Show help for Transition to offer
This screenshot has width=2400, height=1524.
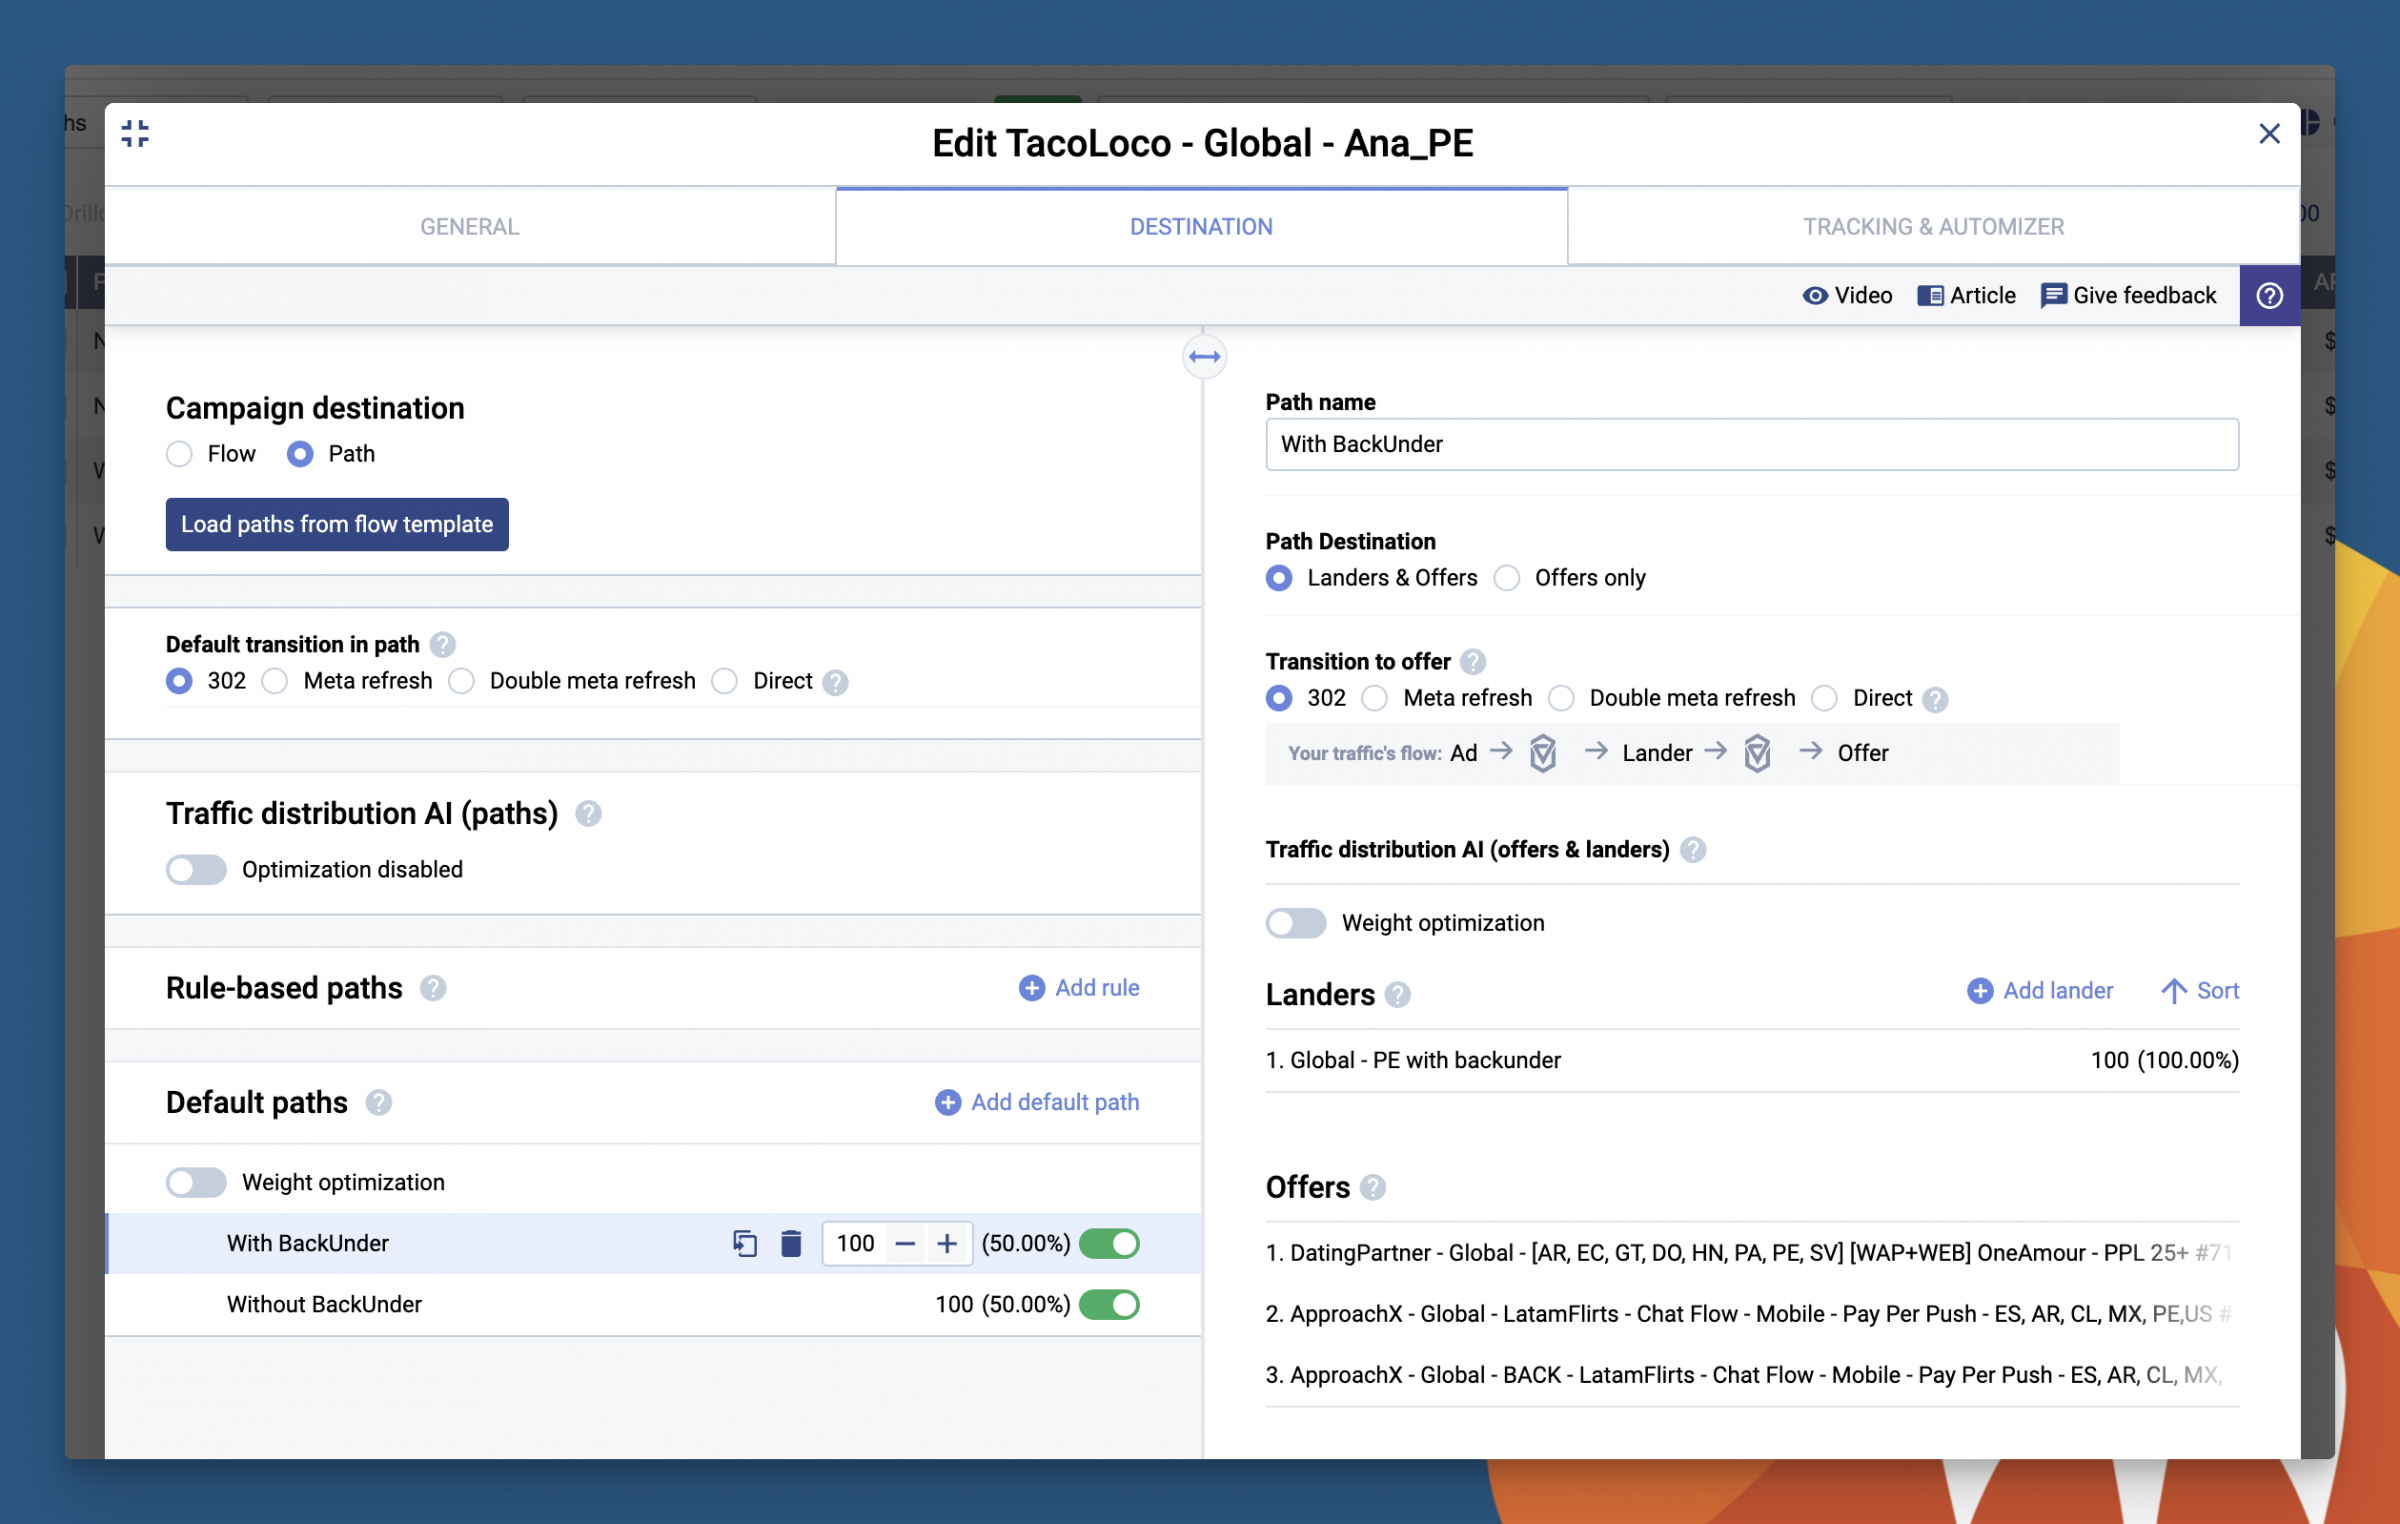coord(1473,662)
